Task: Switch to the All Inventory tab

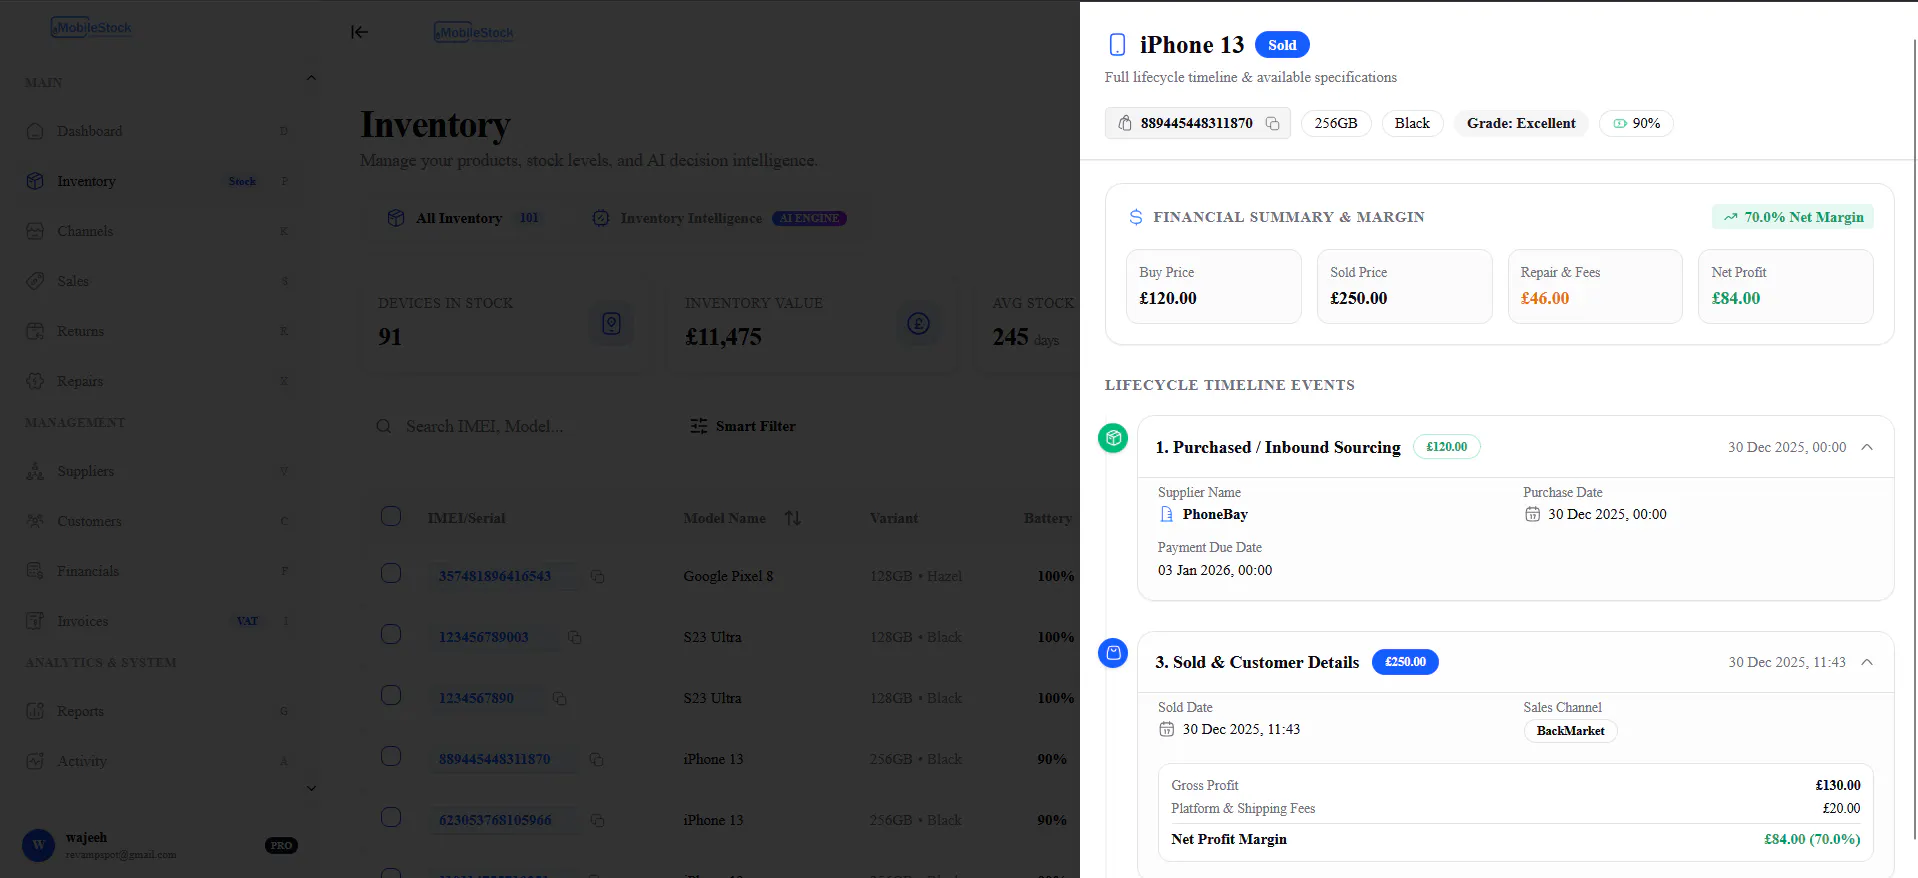Action: (464, 218)
